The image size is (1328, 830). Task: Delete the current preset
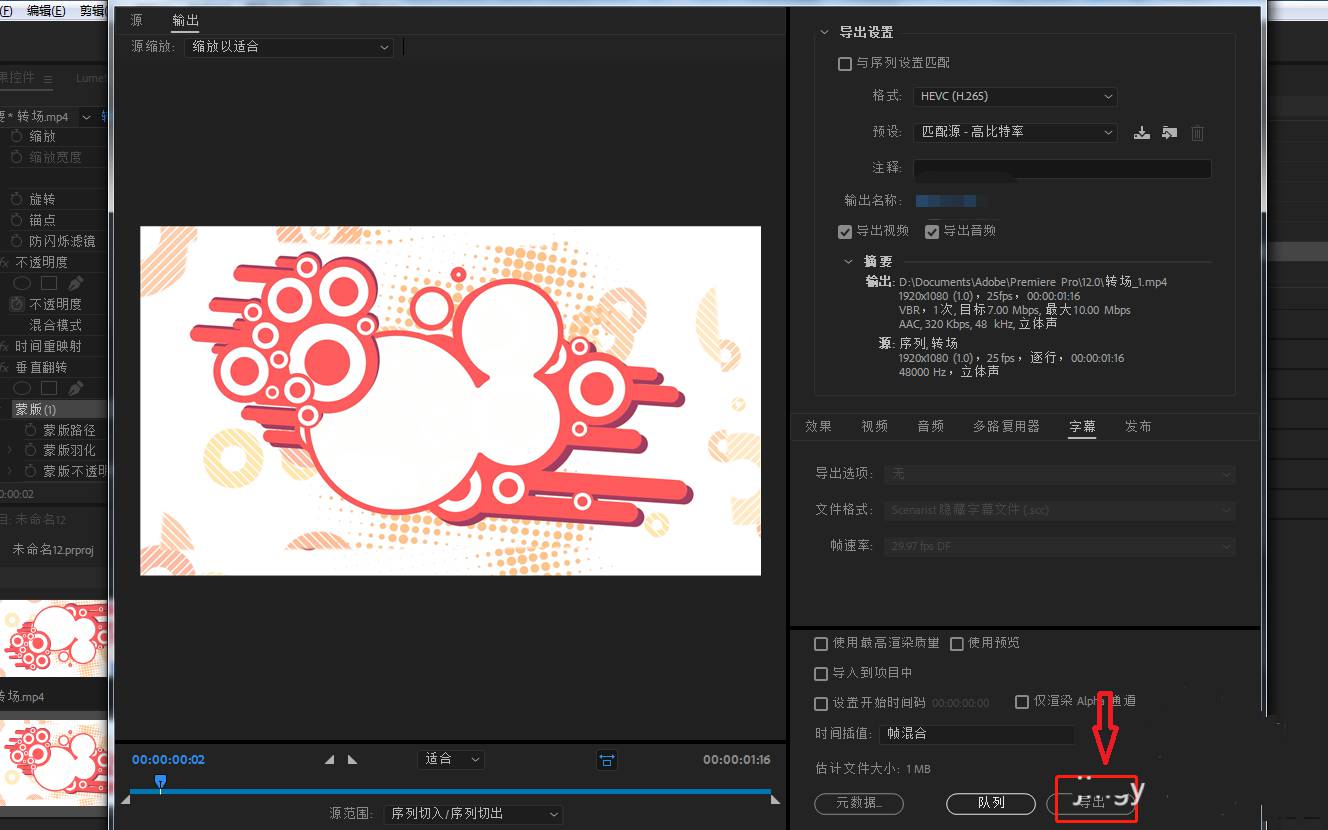pyautogui.click(x=1197, y=132)
